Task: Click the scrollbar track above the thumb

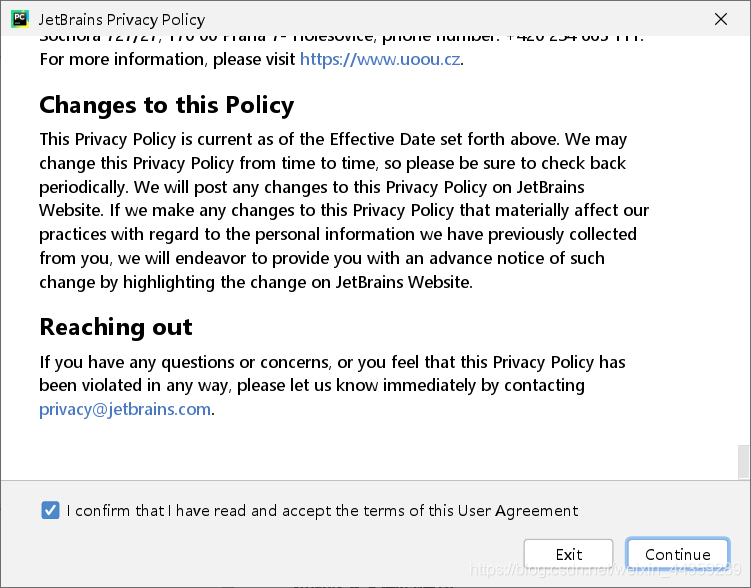Action: (x=743, y=239)
